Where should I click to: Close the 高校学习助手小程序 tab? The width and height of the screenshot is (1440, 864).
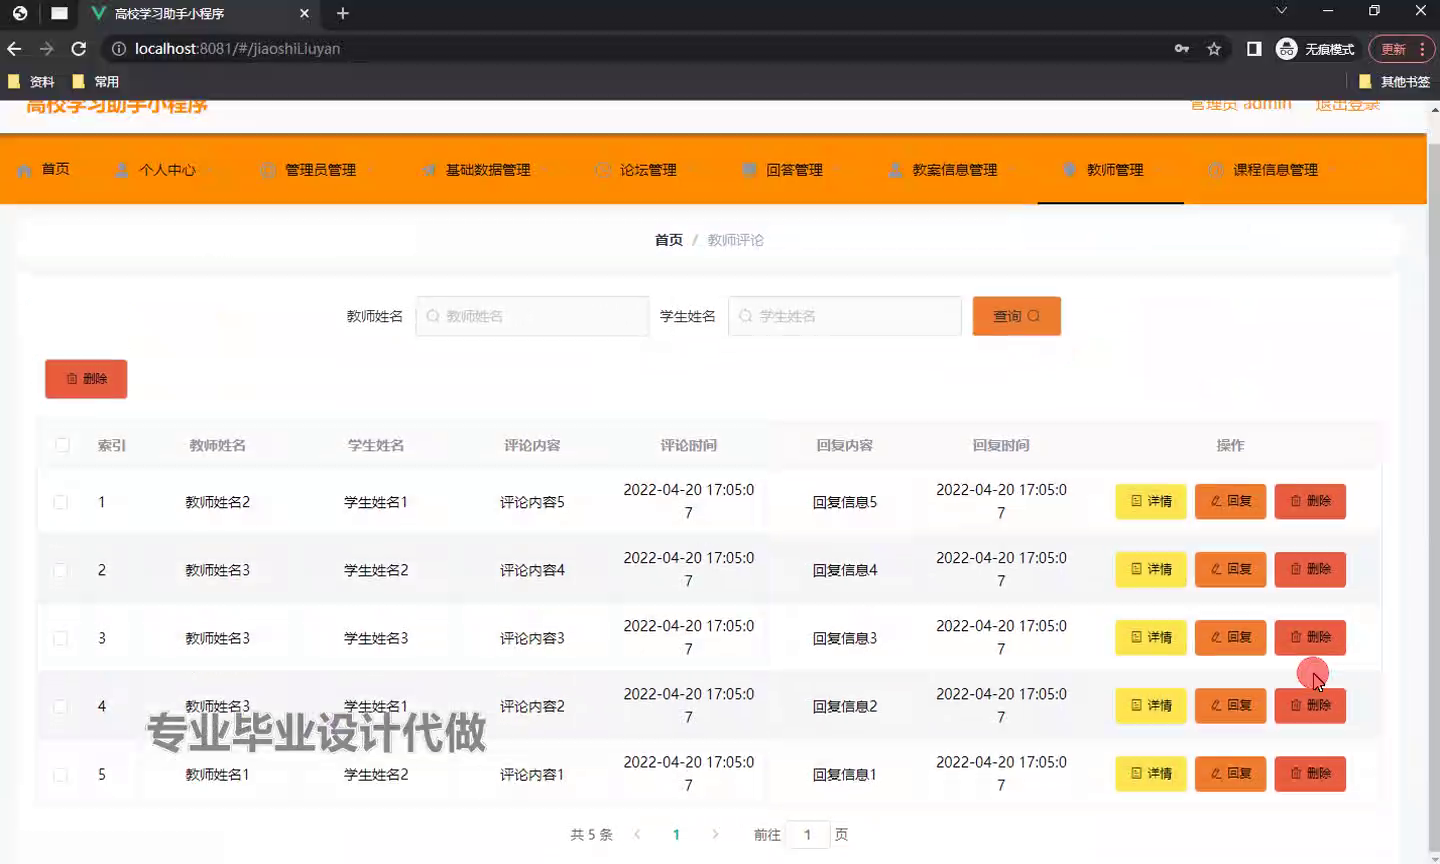[305, 13]
